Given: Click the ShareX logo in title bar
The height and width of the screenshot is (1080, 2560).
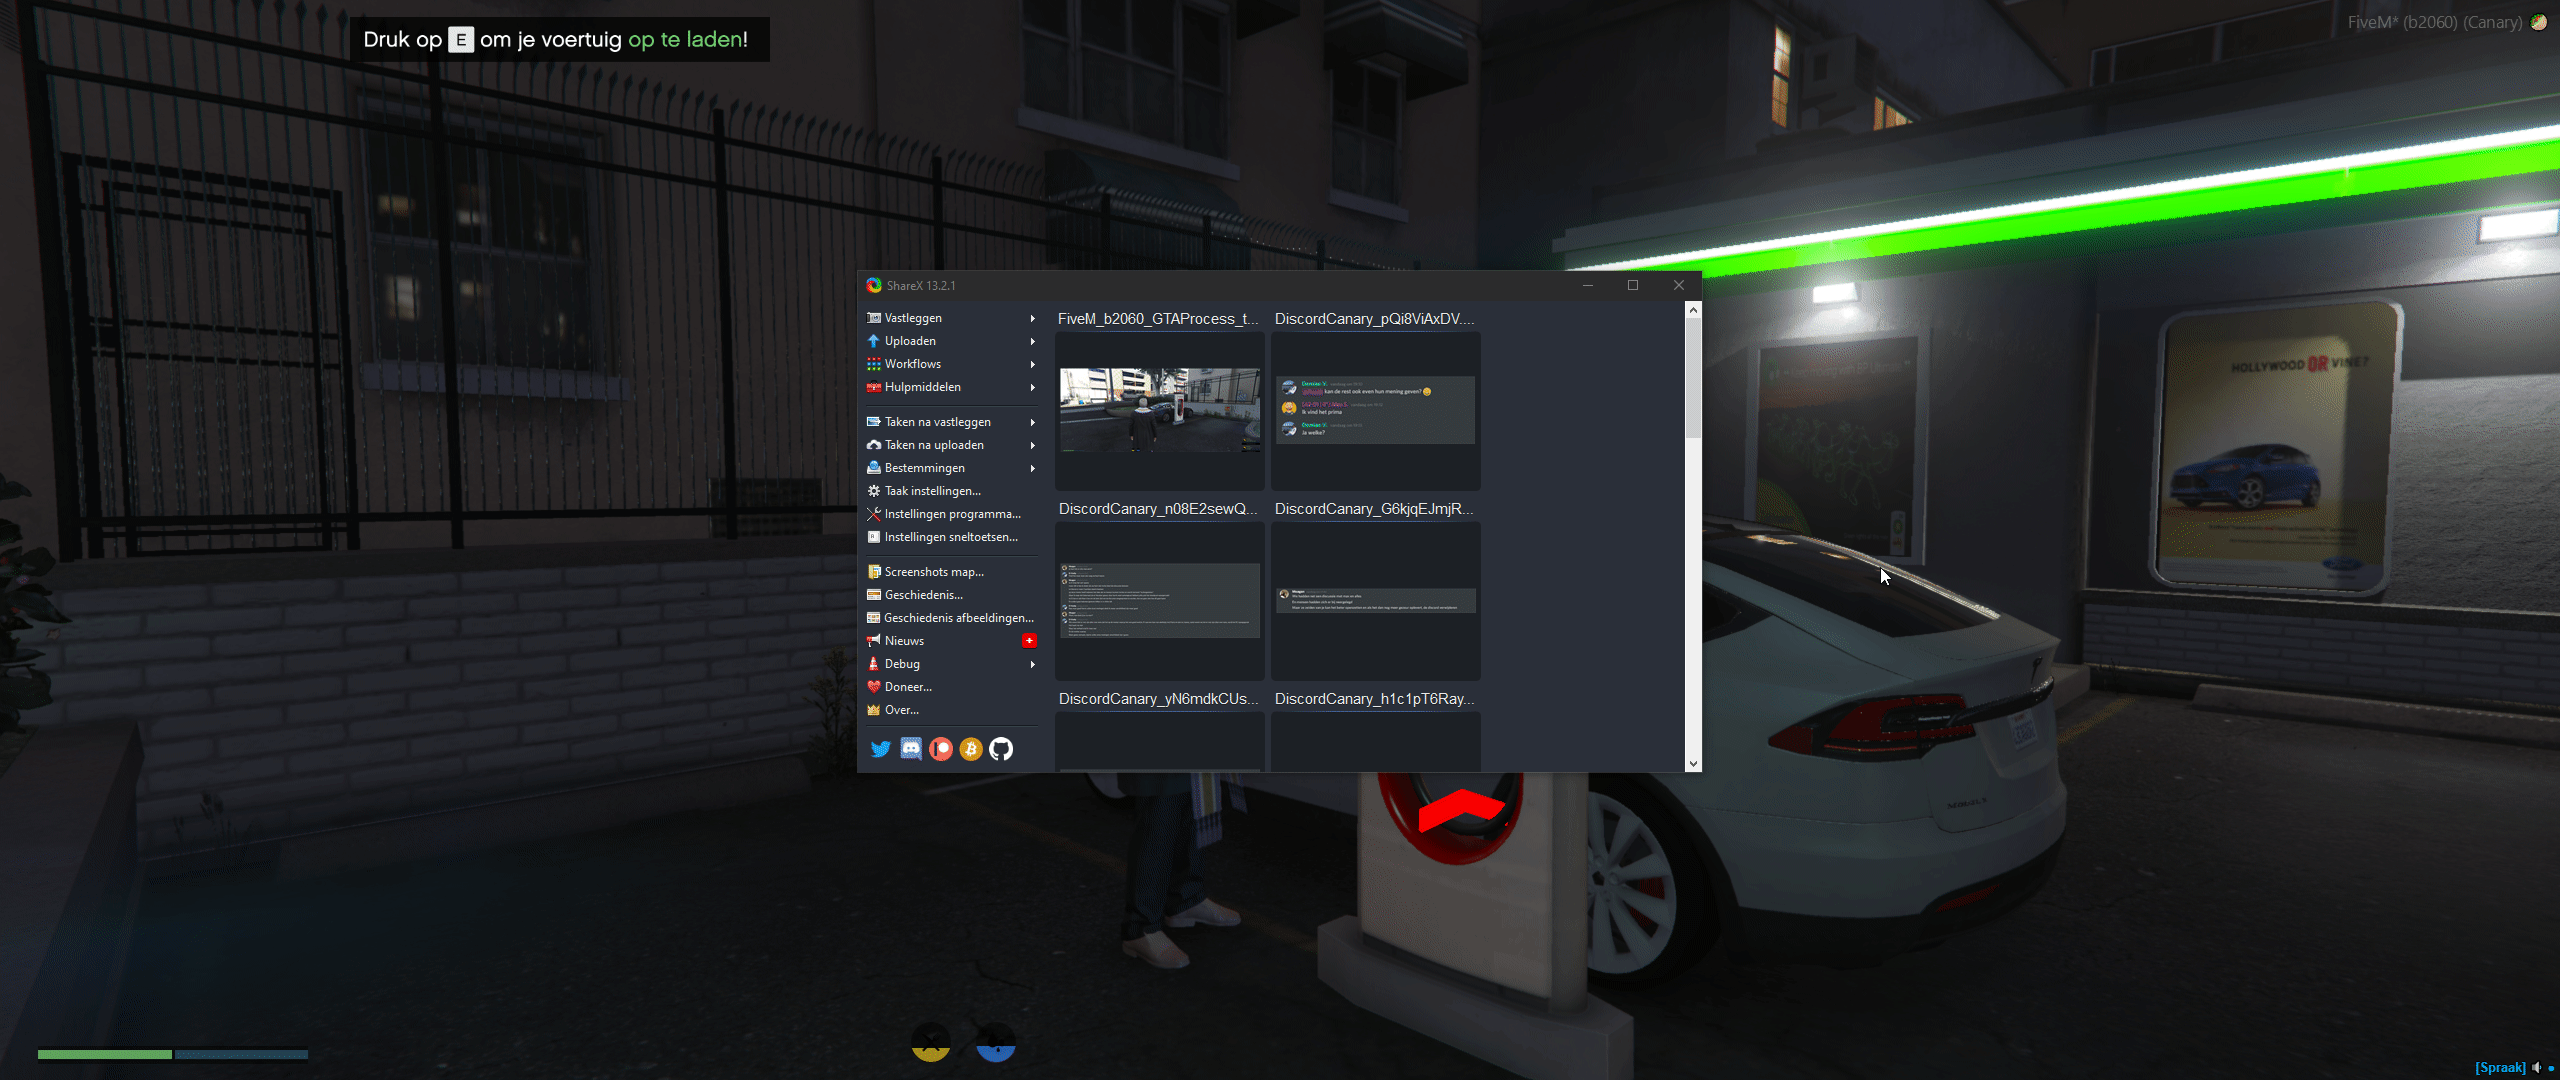Looking at the screenshot, I should point(874,286).
